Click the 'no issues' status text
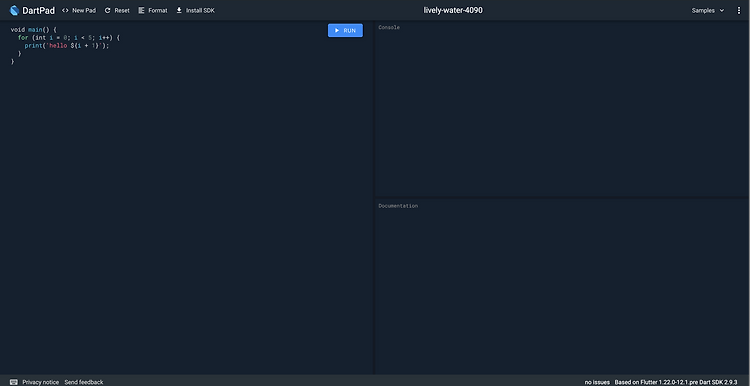750x386 pixels. [x=597, y=382]
